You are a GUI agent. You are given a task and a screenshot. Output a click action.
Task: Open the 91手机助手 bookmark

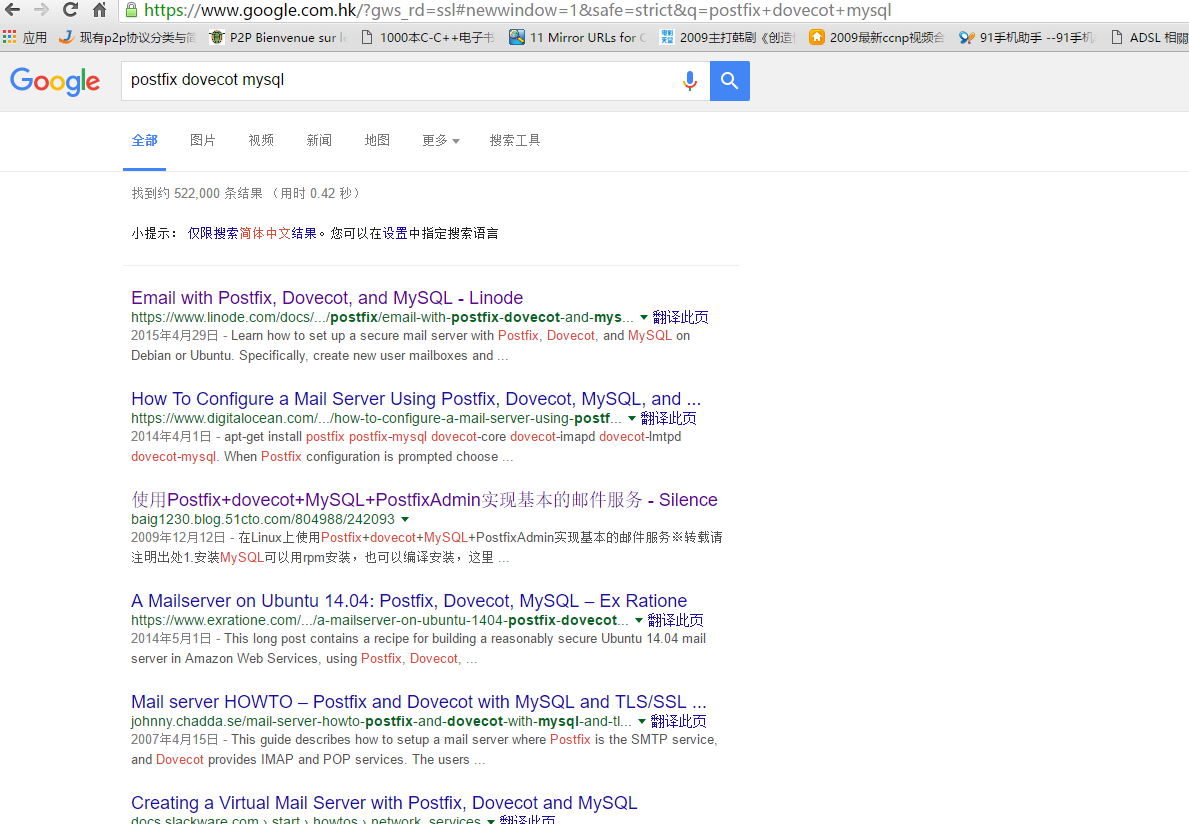click(1027, 37)
